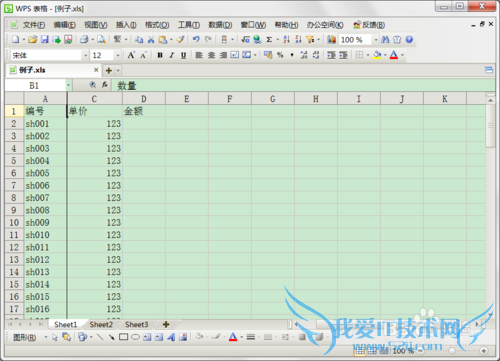Toggle Italic formatting
500x361 pixels.
(172, 55)
